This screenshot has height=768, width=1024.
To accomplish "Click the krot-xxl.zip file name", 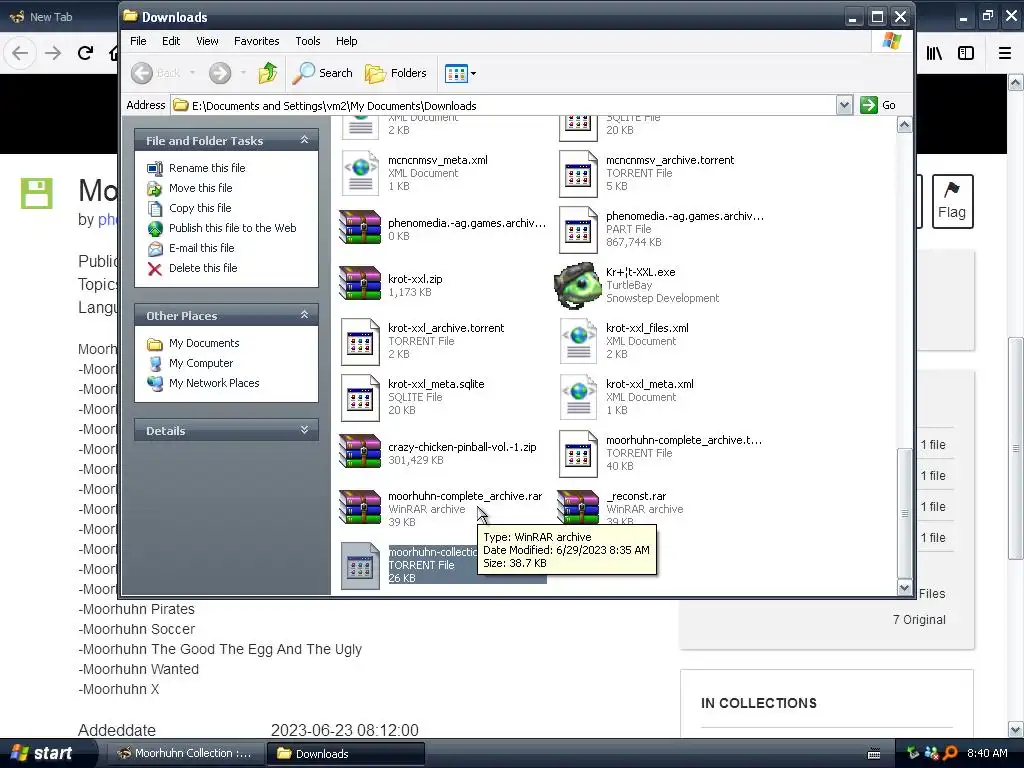I will tap(415, 279).
